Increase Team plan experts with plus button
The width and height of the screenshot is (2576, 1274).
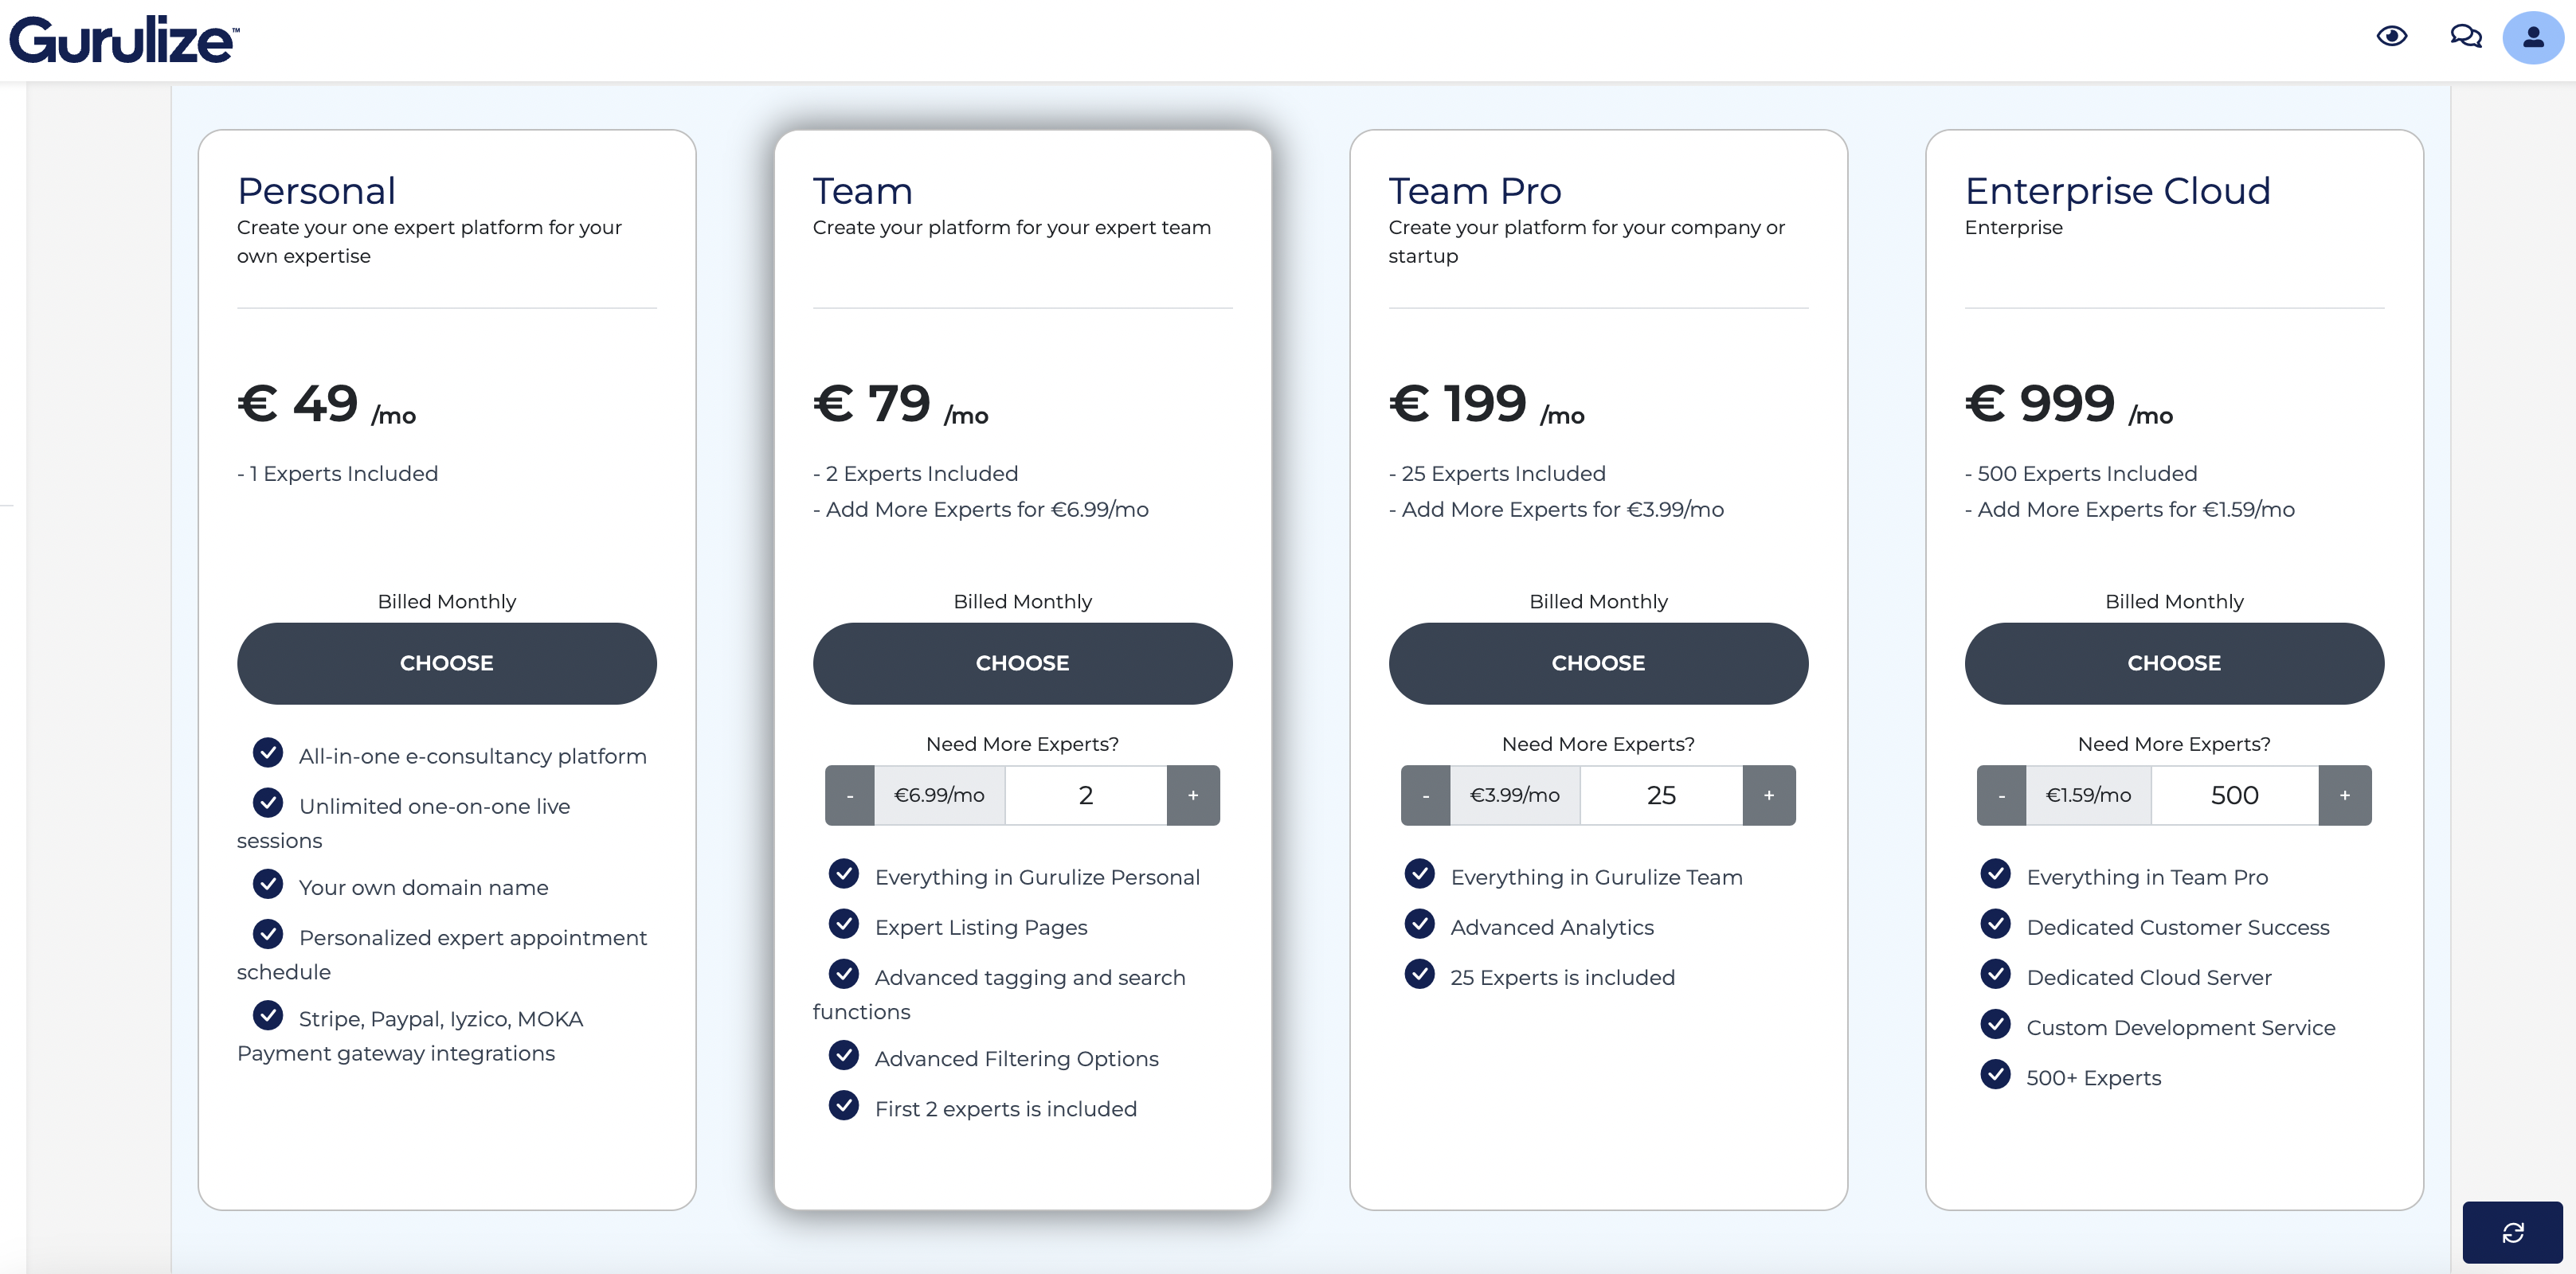tap(1193, 796)
